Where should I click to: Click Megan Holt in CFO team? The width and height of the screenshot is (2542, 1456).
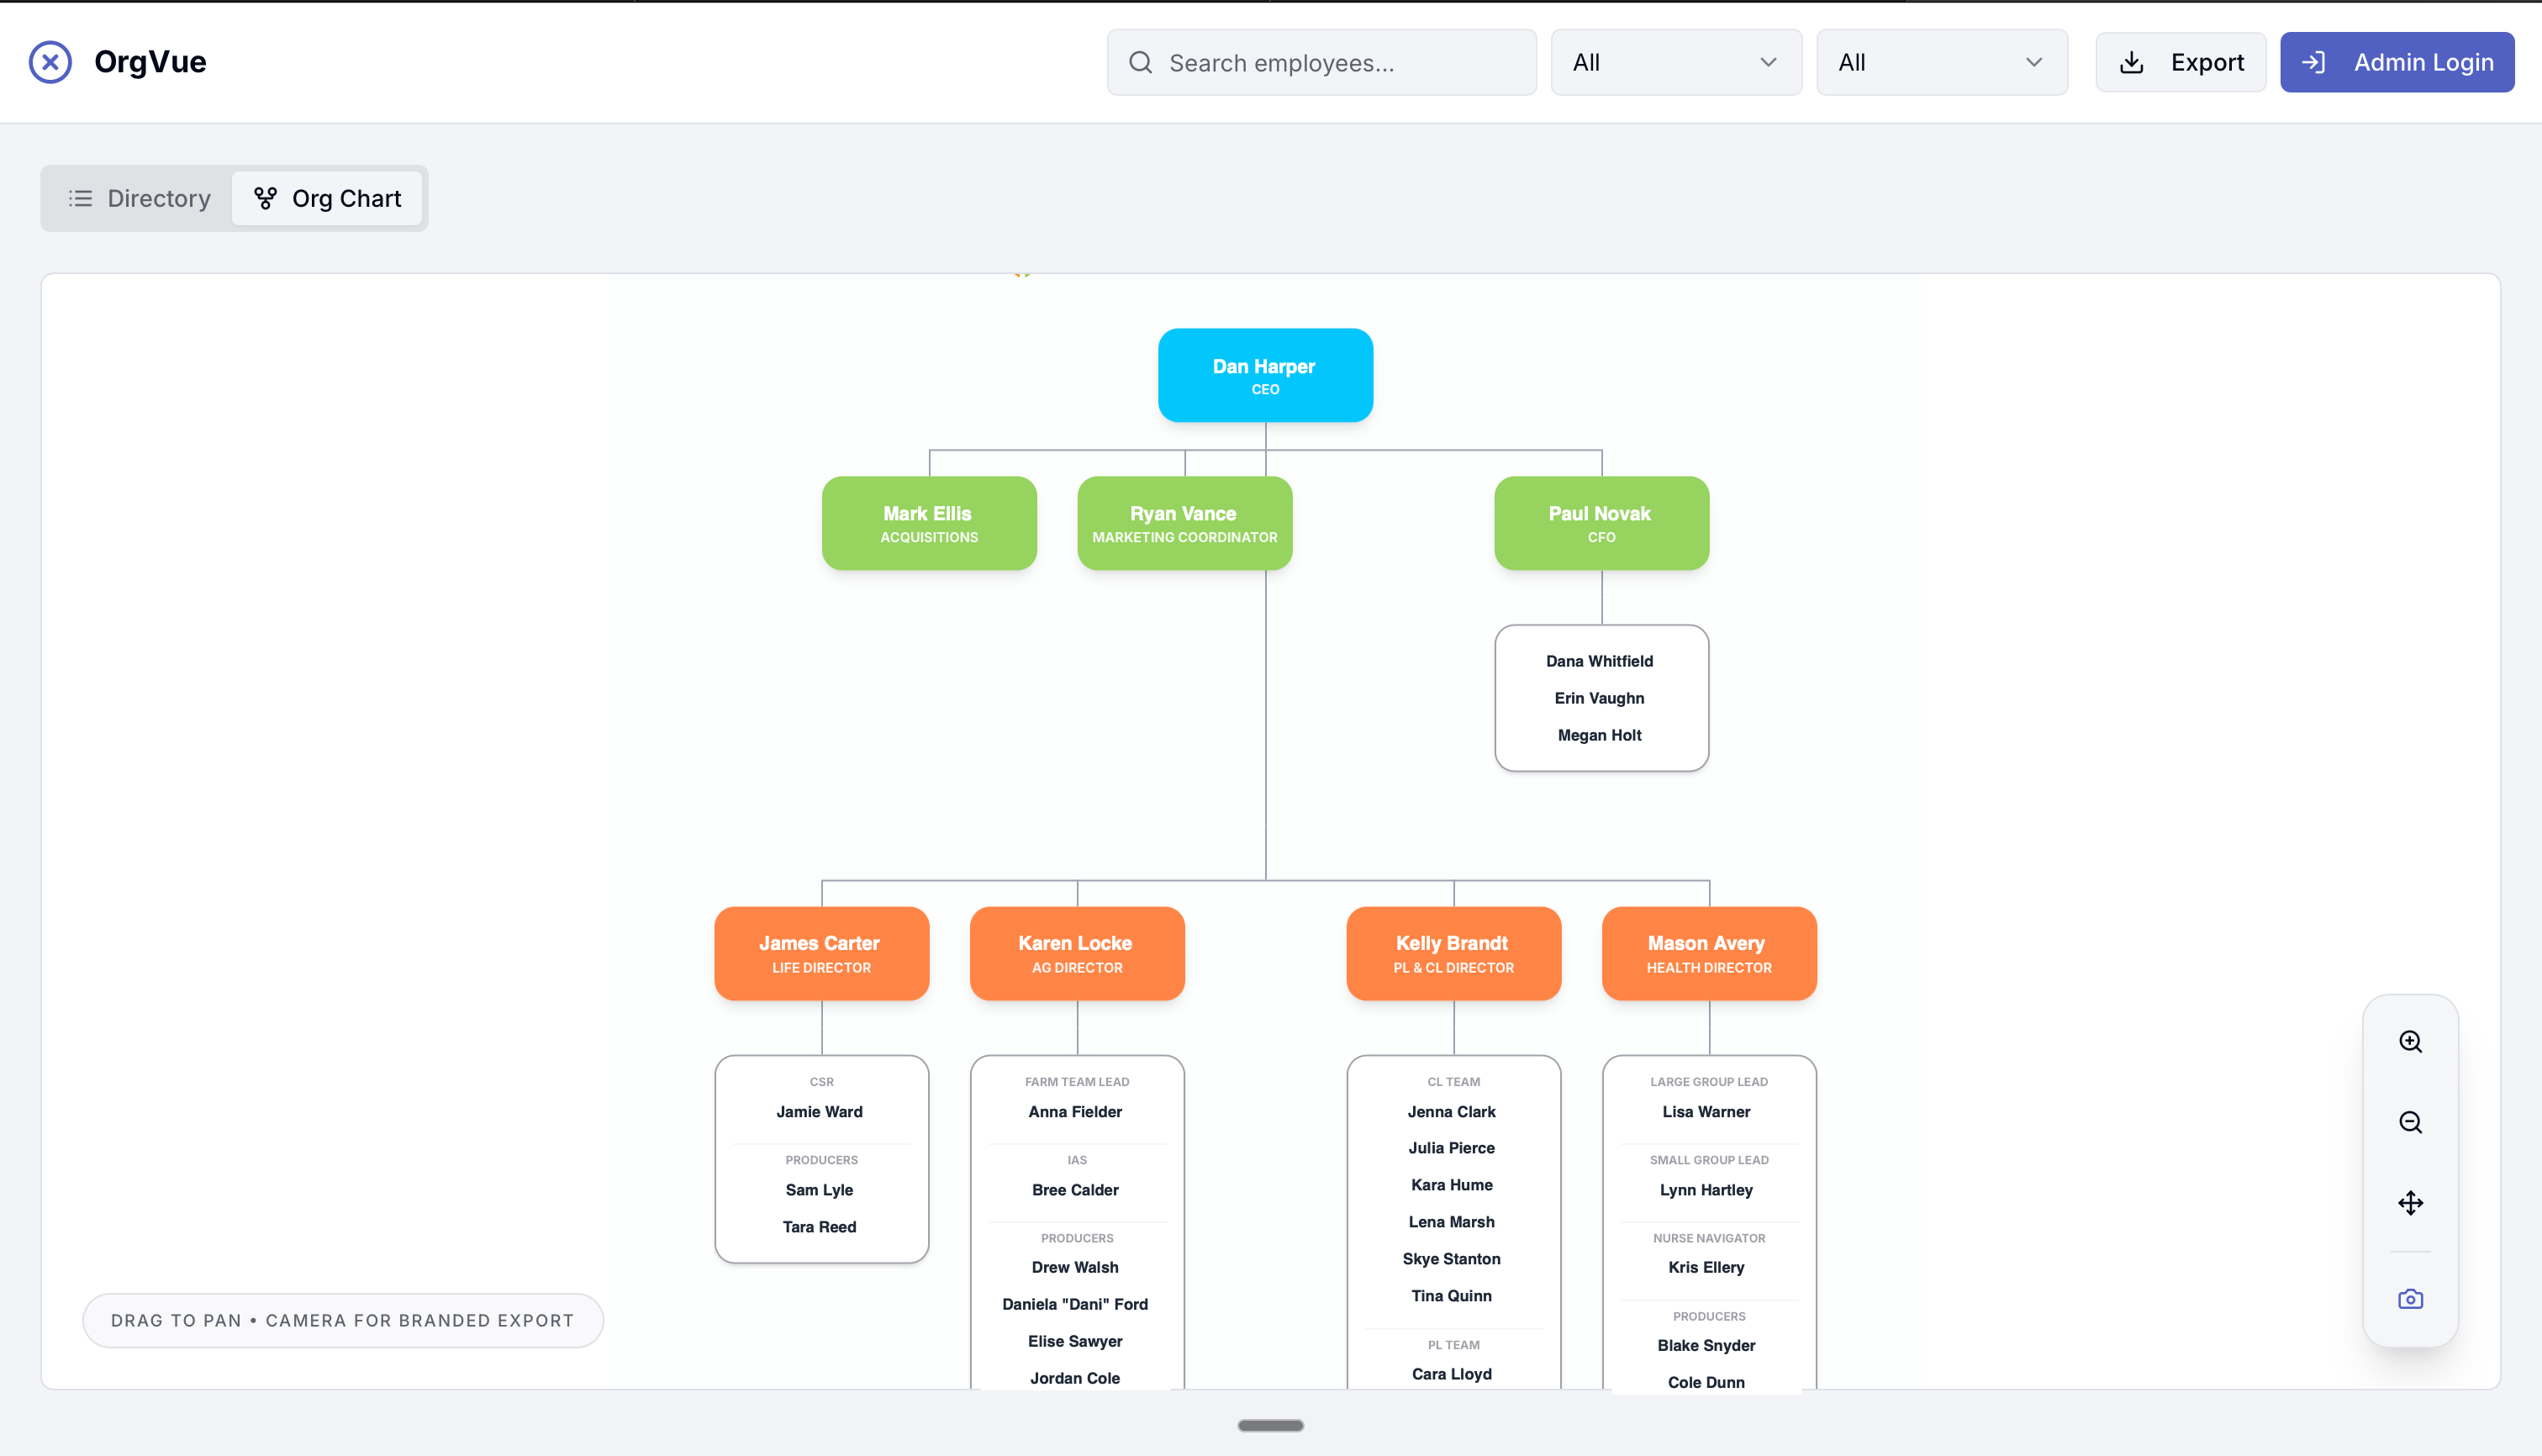pyautogui.click(x=1599, y=735)
